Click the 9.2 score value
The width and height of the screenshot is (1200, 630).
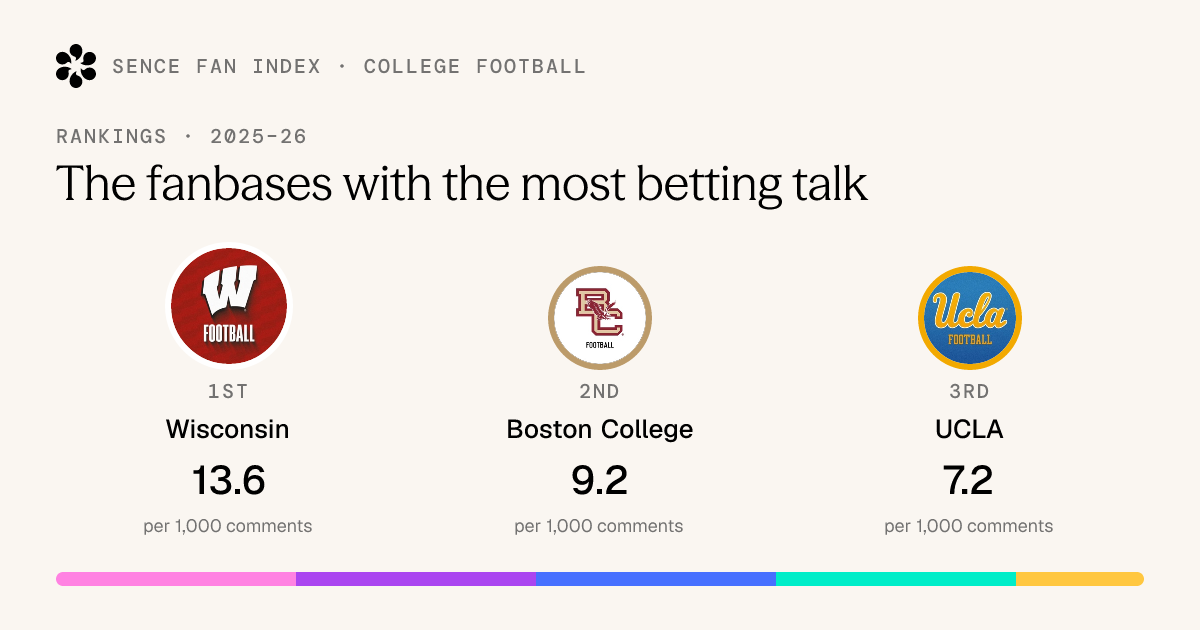pos(599,481)
